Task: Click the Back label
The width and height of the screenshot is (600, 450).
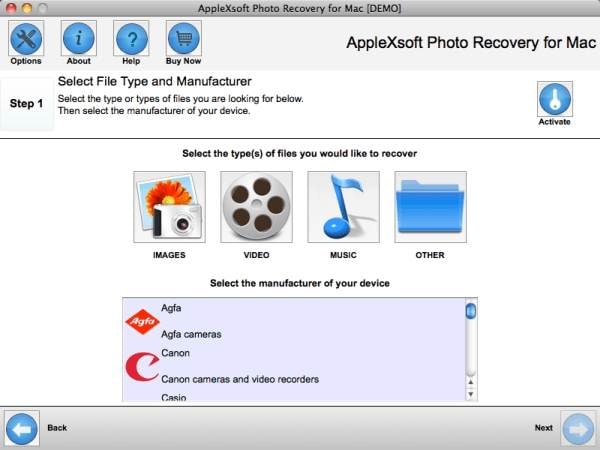Action: tap(57, 428)
